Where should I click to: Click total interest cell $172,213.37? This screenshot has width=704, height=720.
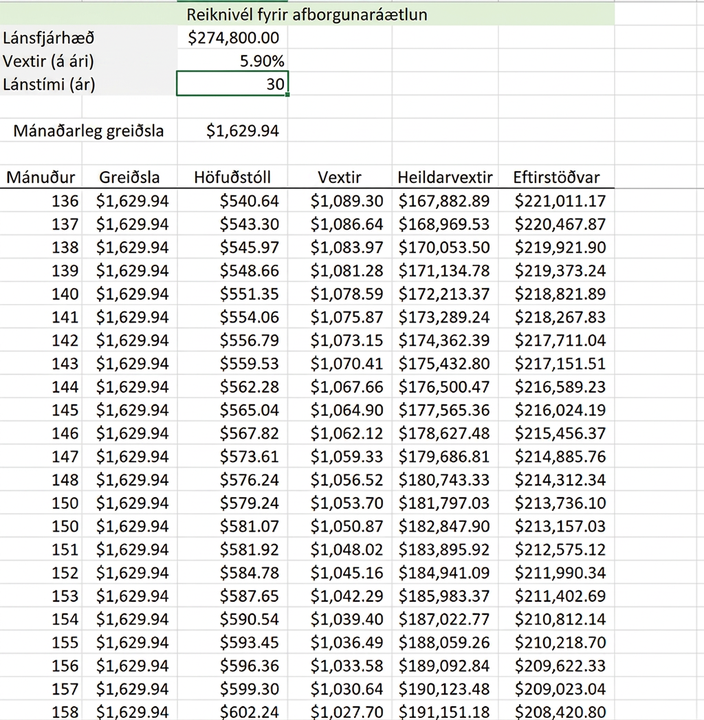pos(445,294)
